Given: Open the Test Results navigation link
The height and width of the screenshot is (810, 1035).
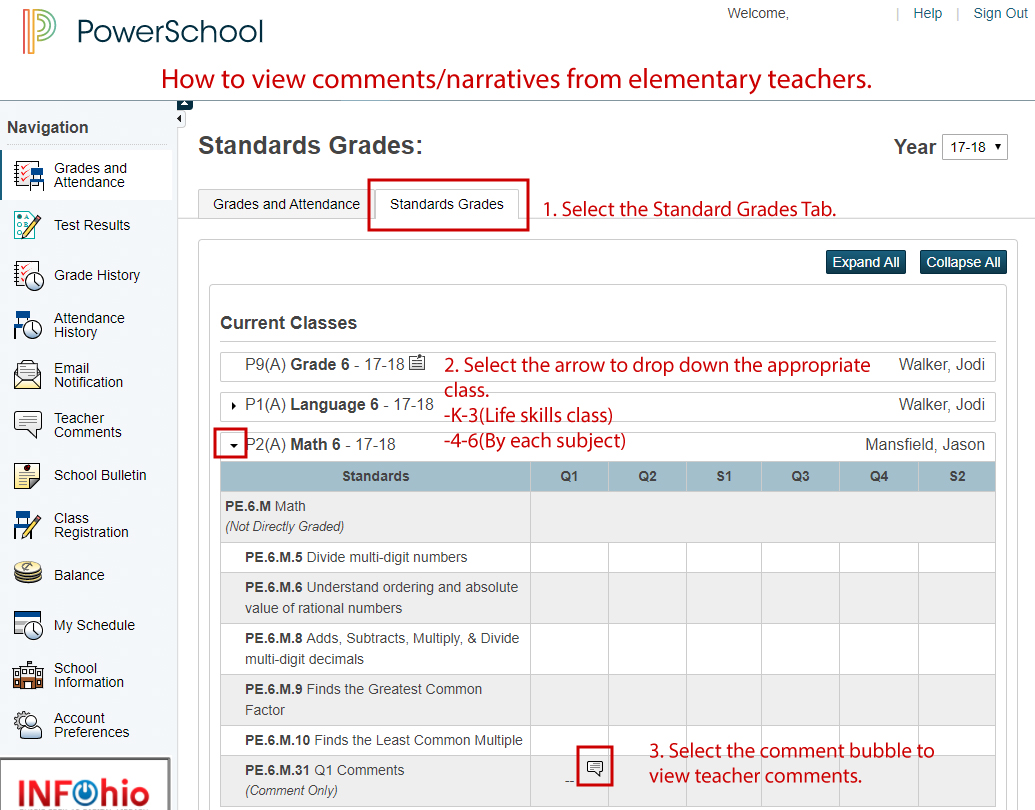Looking at the screenshot, I should [x=92, y=225].
